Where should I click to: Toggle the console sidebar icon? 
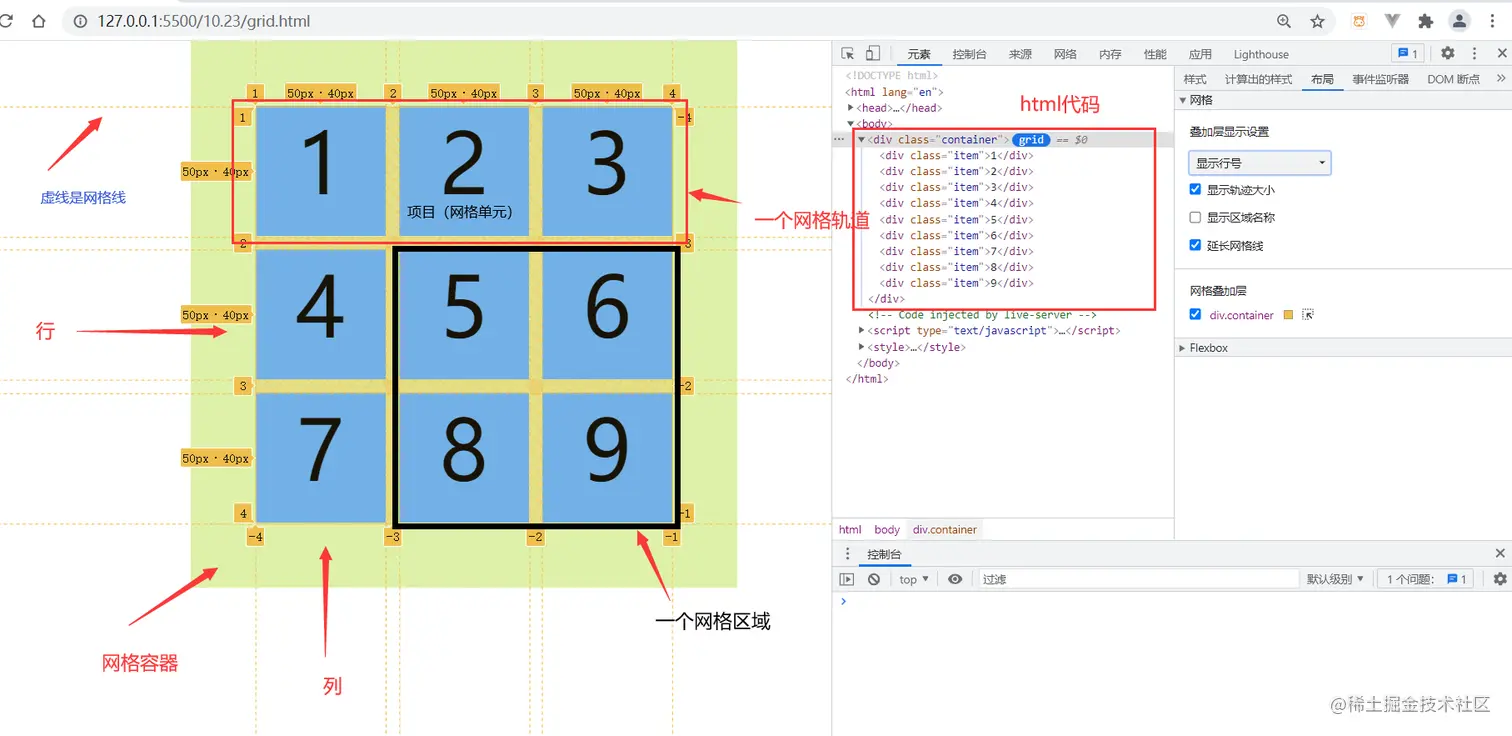point(847,579)
